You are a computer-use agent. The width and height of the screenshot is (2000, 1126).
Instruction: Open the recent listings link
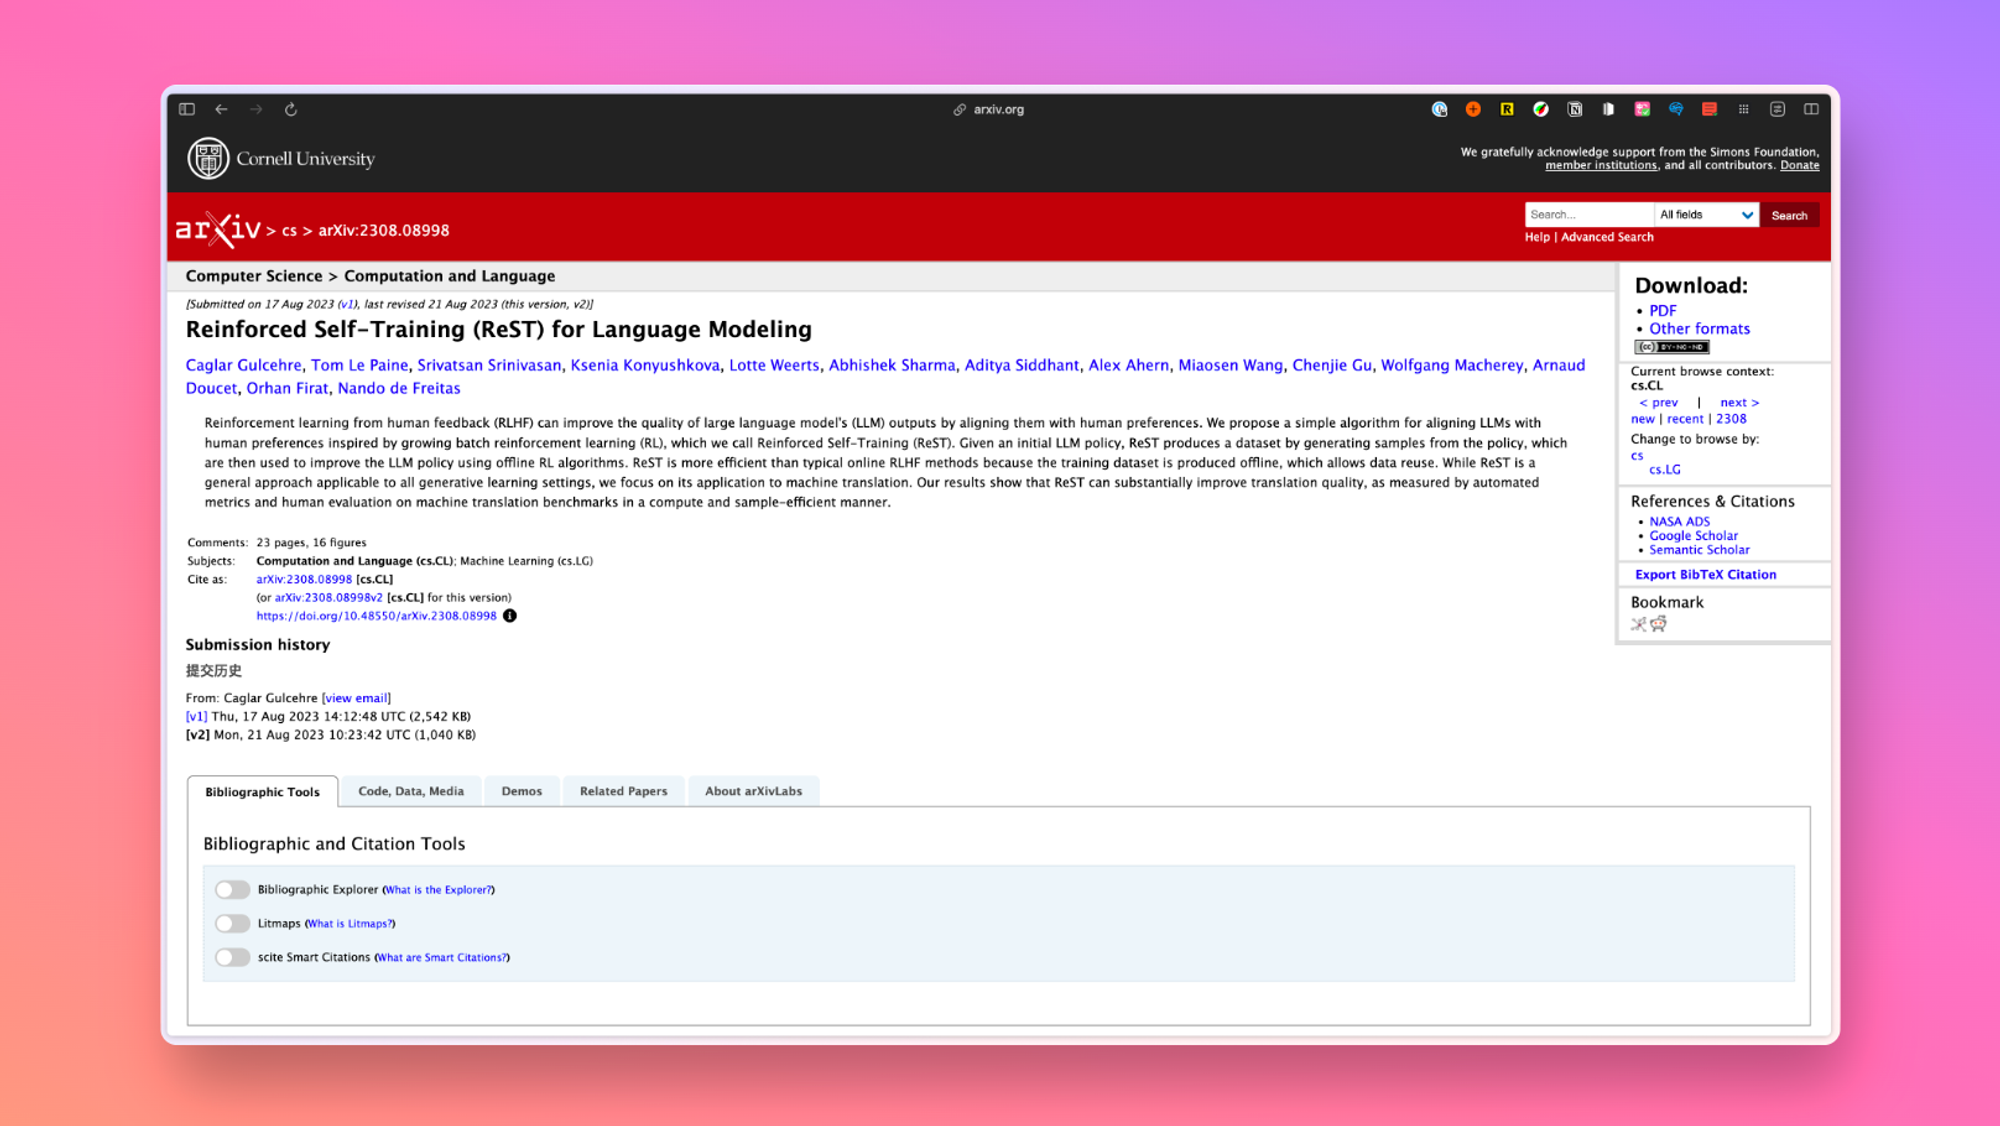[1684, 419]
